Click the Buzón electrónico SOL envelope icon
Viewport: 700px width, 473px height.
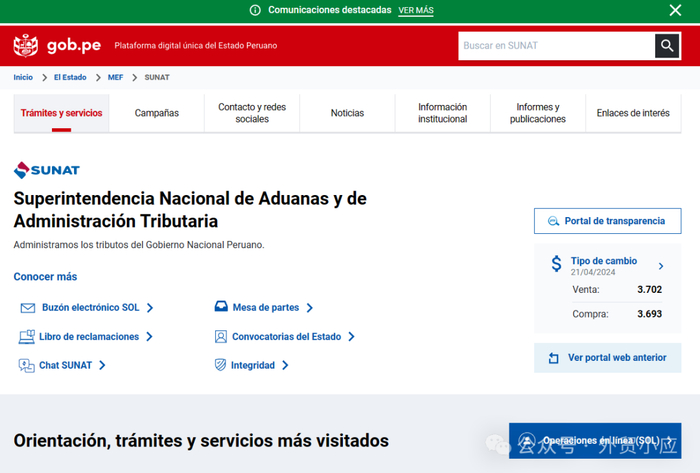[x=28, y=308]
